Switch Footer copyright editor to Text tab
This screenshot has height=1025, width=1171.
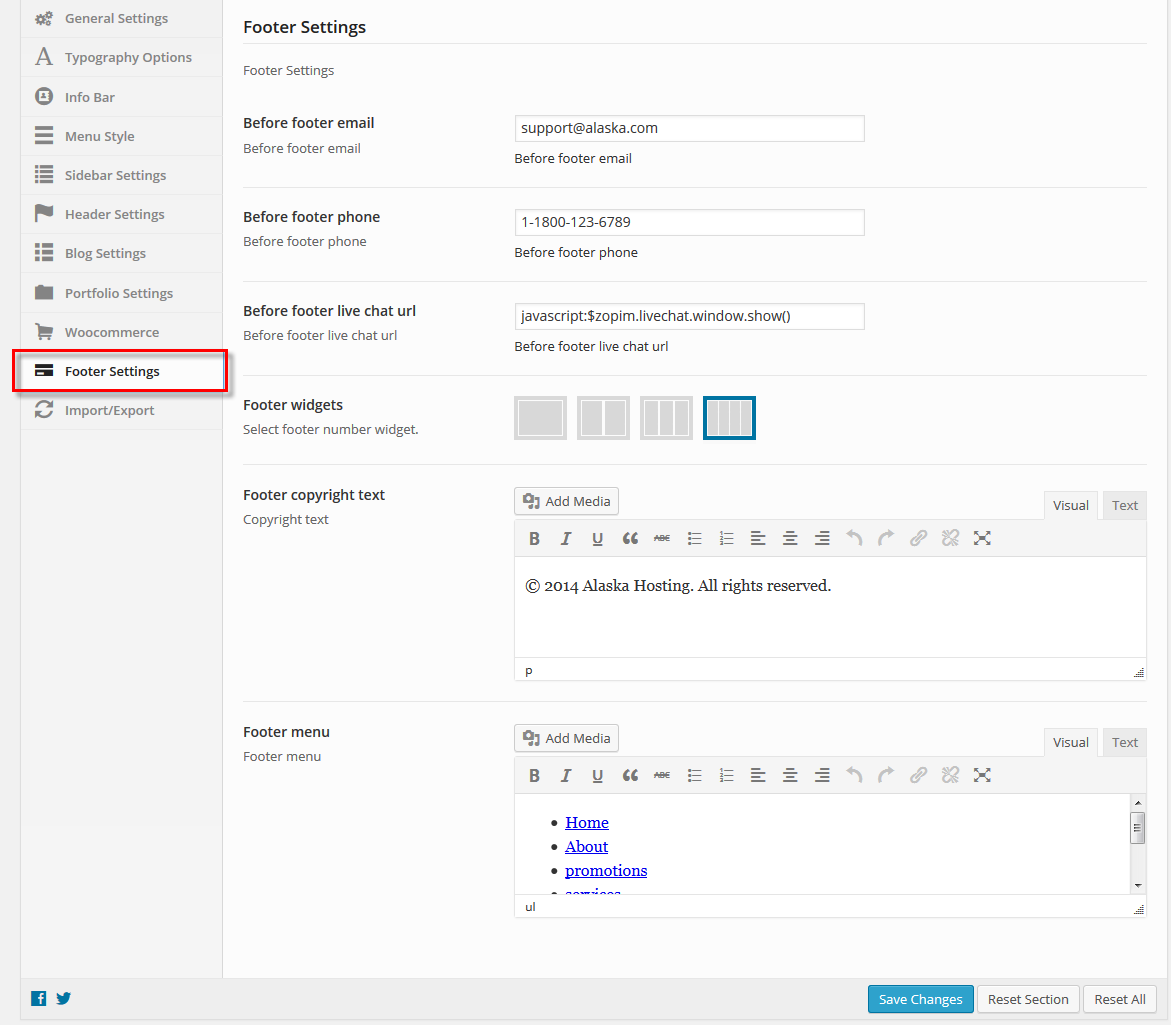coord(1125,505)
